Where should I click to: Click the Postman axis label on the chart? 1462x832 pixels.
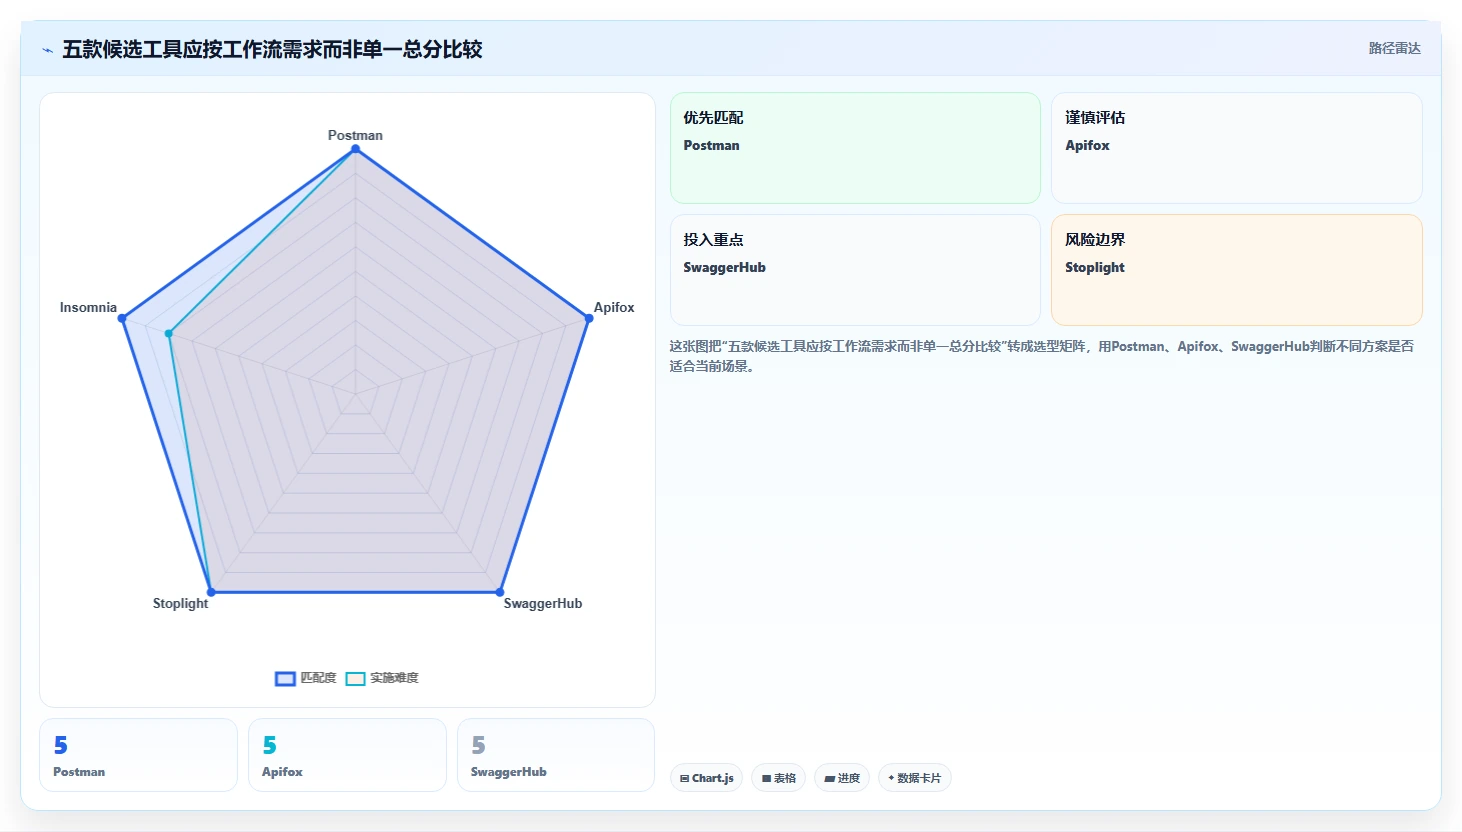point(355,135)
